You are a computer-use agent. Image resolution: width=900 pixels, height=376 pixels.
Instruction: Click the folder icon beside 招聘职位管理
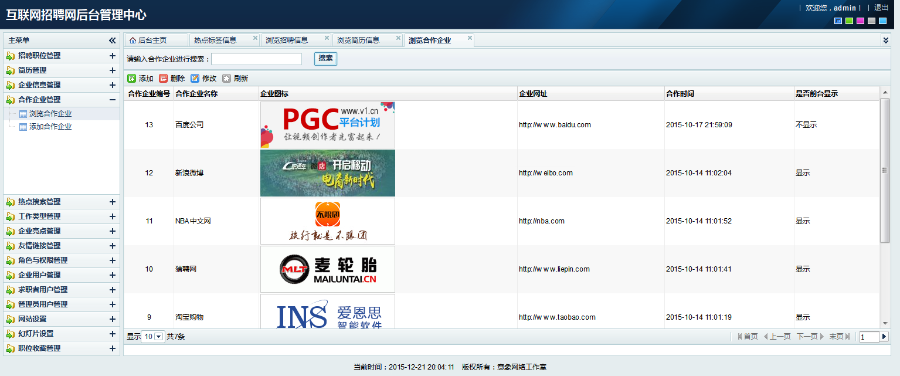(10, 56)
